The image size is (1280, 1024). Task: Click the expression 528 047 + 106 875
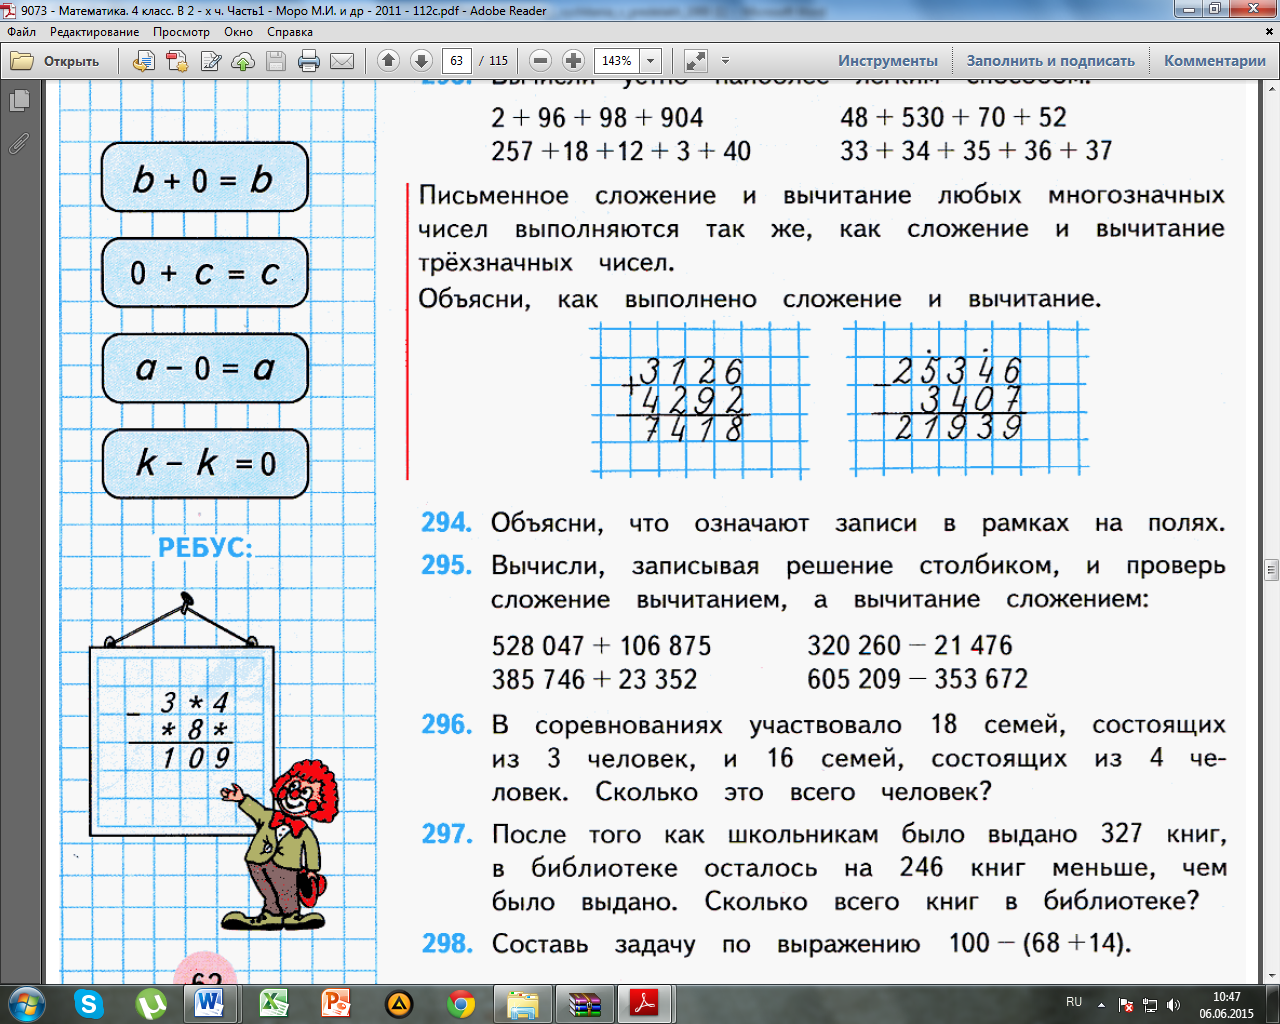tap(601, 646)
